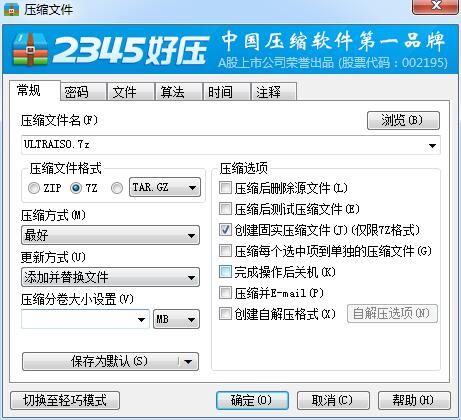
Task: Enable 压缩后删除源文件(L) checkbox
Action: click(225, 188)
